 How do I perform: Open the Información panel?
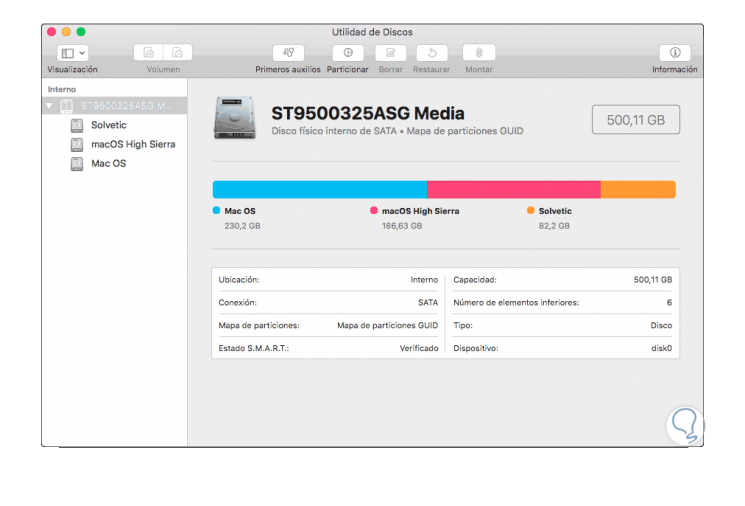[675, 52]
